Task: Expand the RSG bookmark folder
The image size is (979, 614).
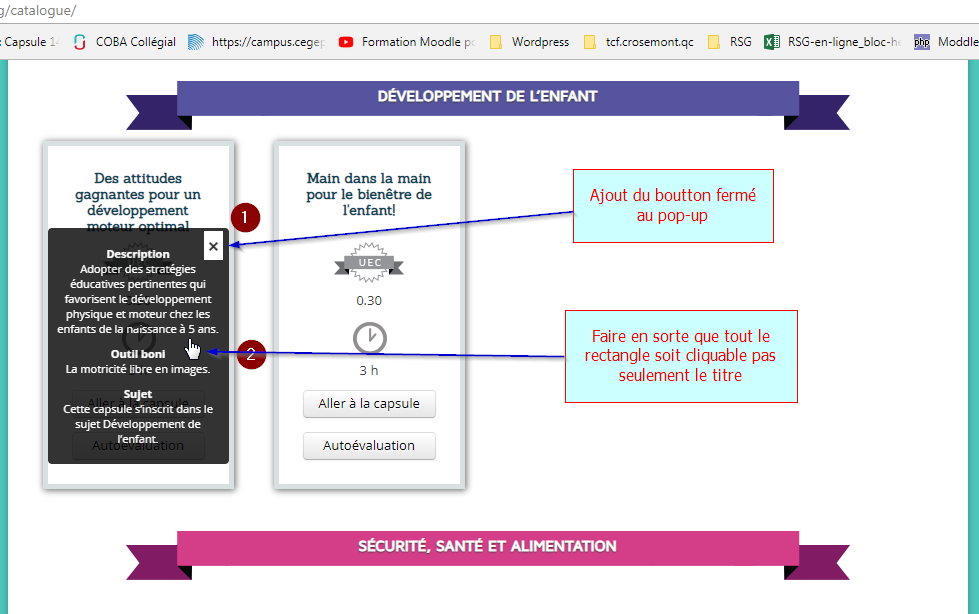Action: [730, 42]
